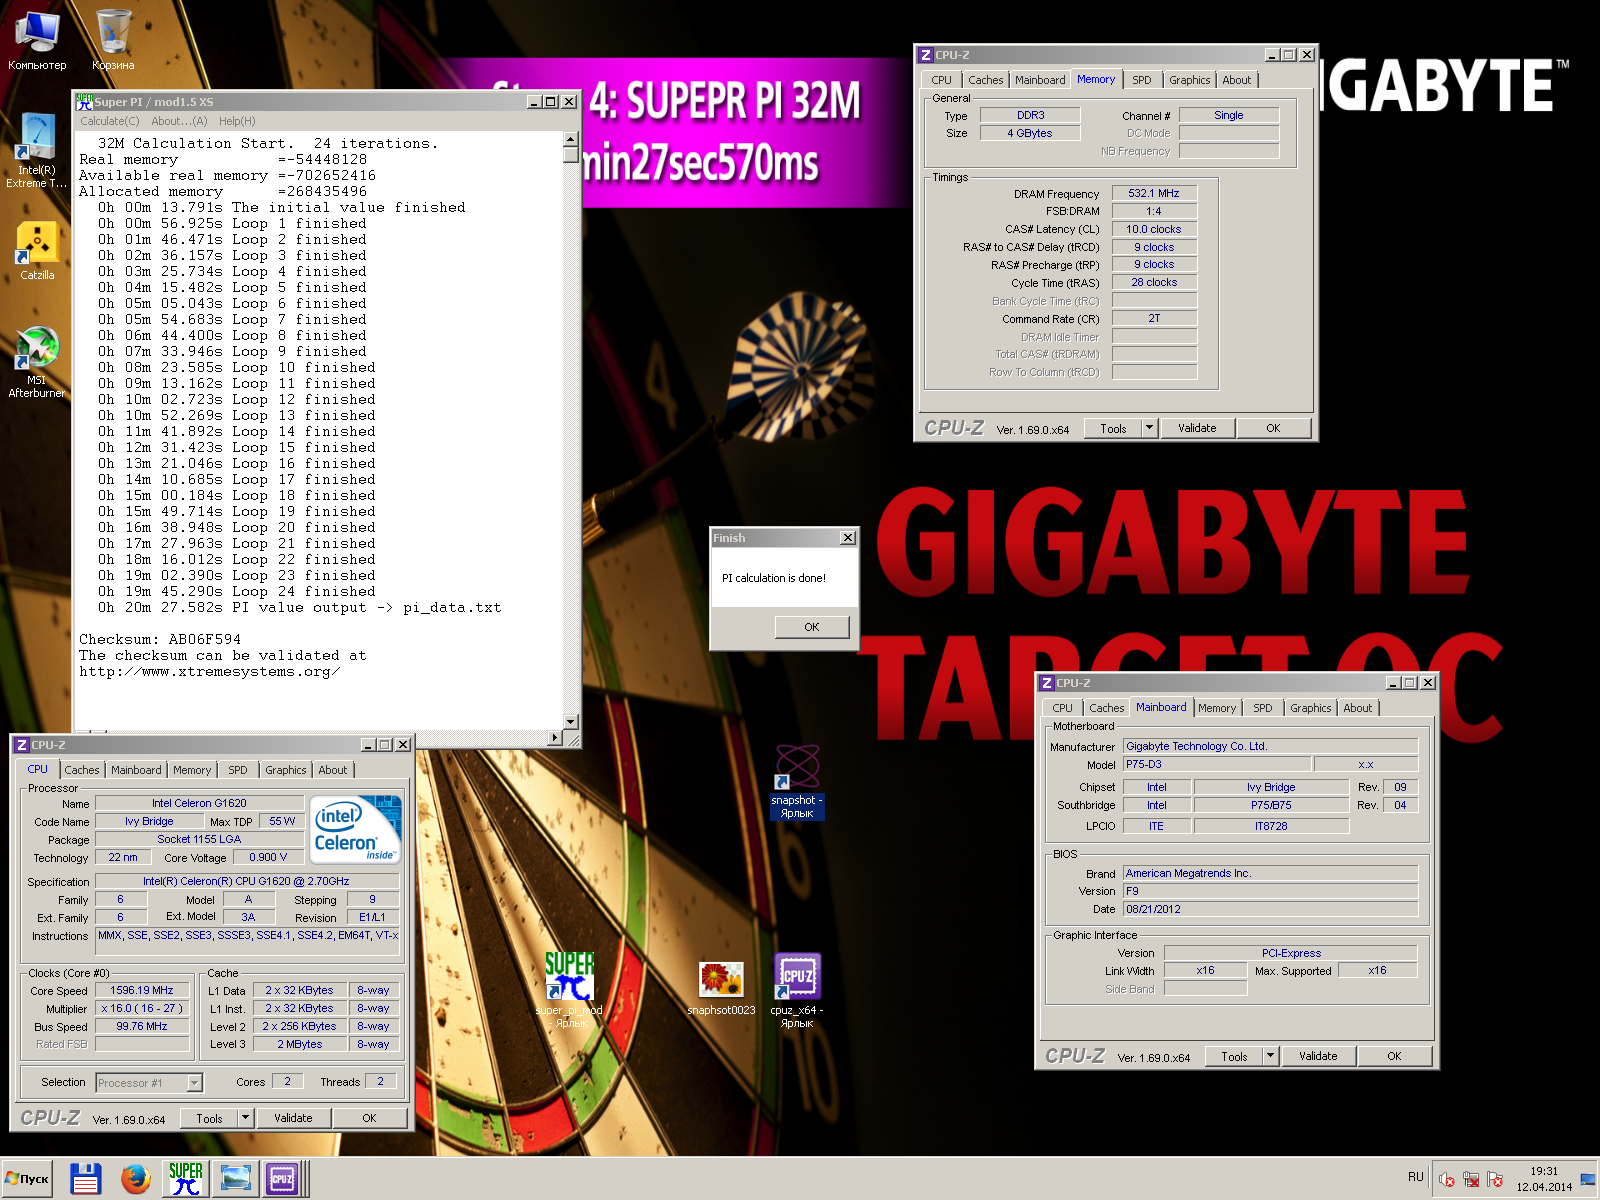Open the Корзина recycle bin icon
Image resolution: width=1600 pixels, height=1200 pixels.
pyautogui.click(x=113, y=40)
